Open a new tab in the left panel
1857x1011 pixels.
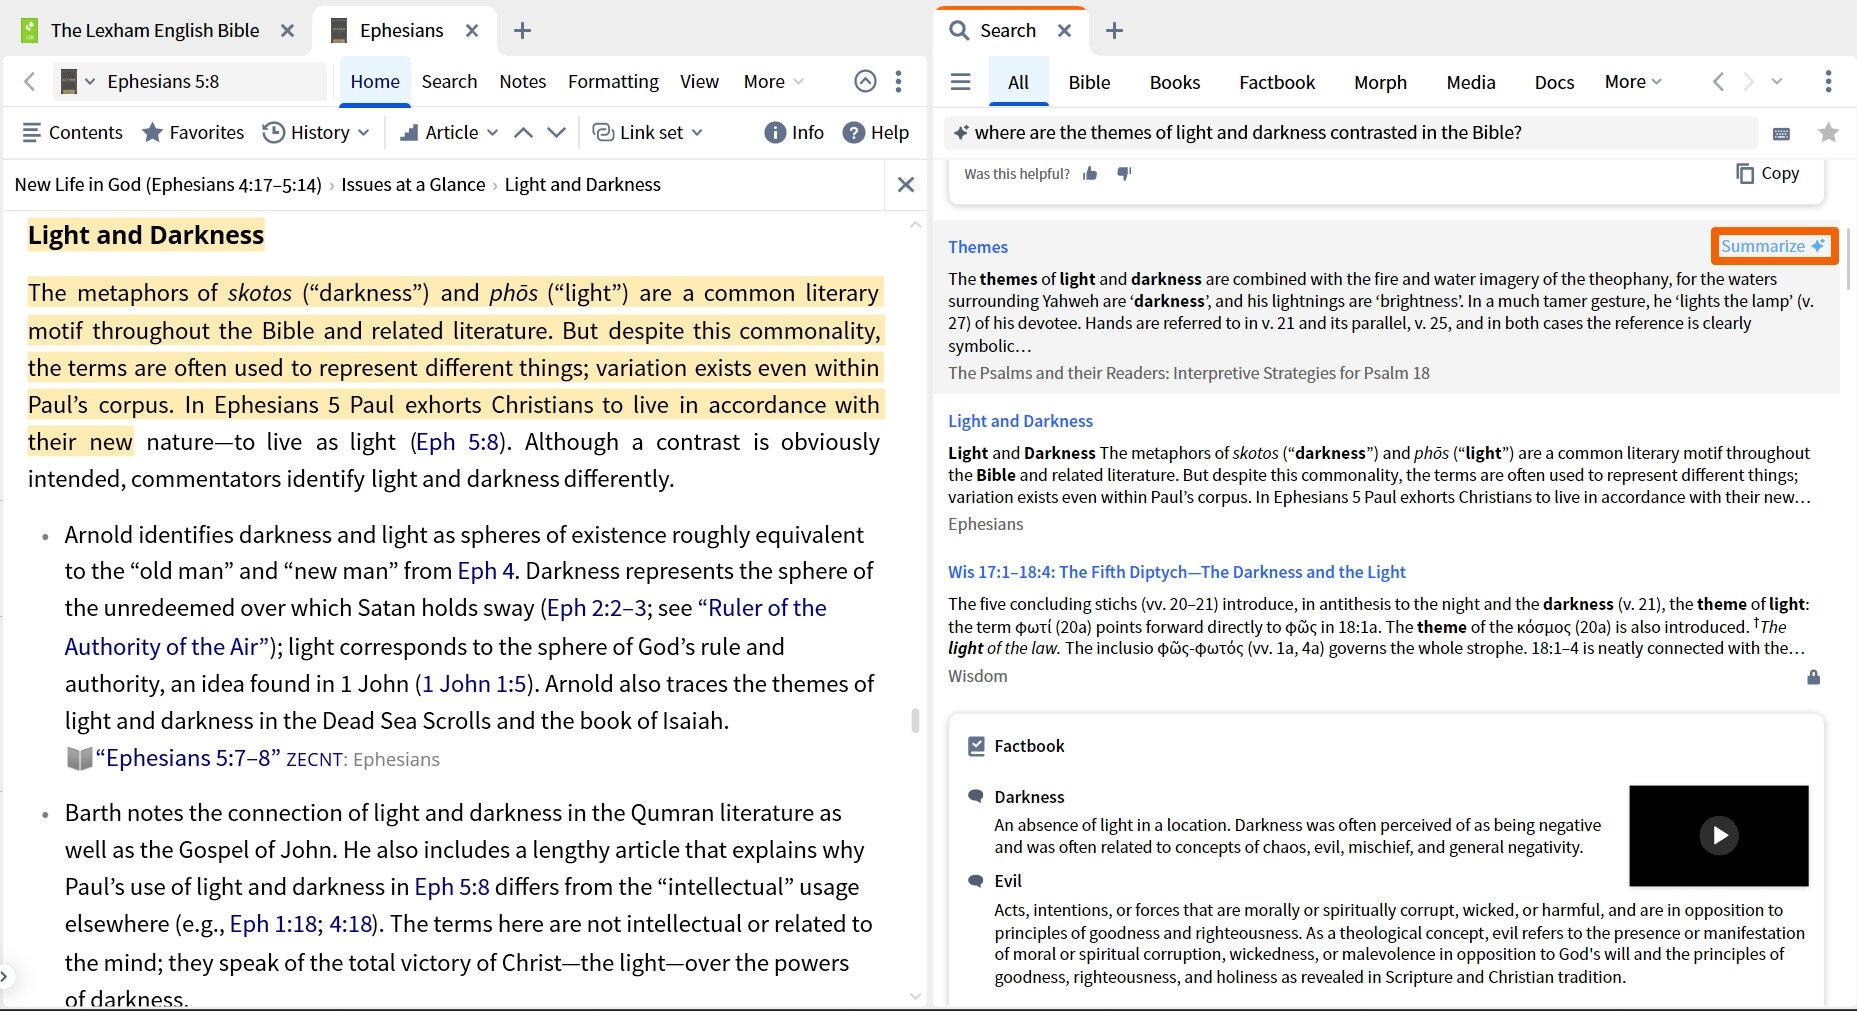pos(522,31)
